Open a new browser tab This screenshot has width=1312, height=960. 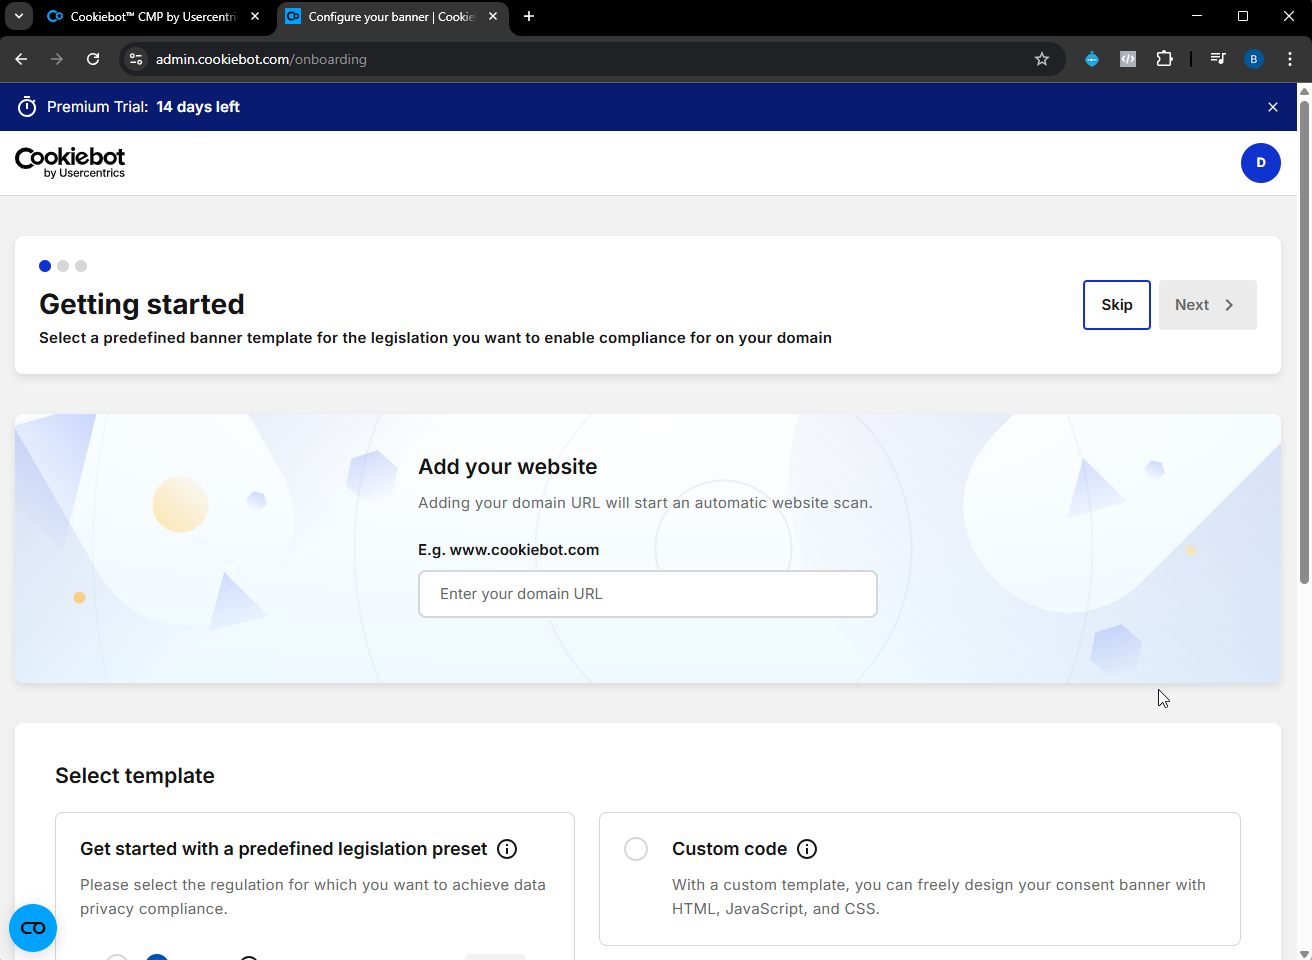pos(529,16)
